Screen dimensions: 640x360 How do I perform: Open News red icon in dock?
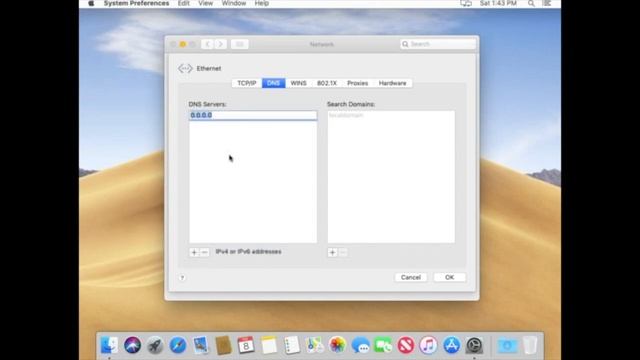point(406,345)
